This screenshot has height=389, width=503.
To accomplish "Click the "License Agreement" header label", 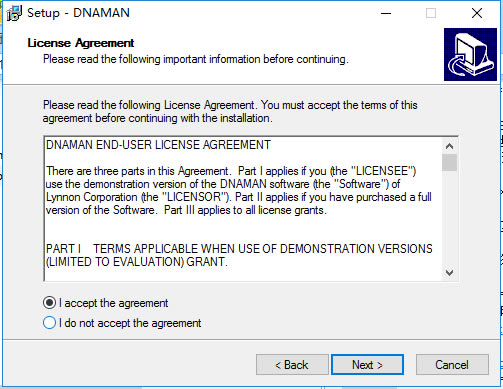I will 81,43.
